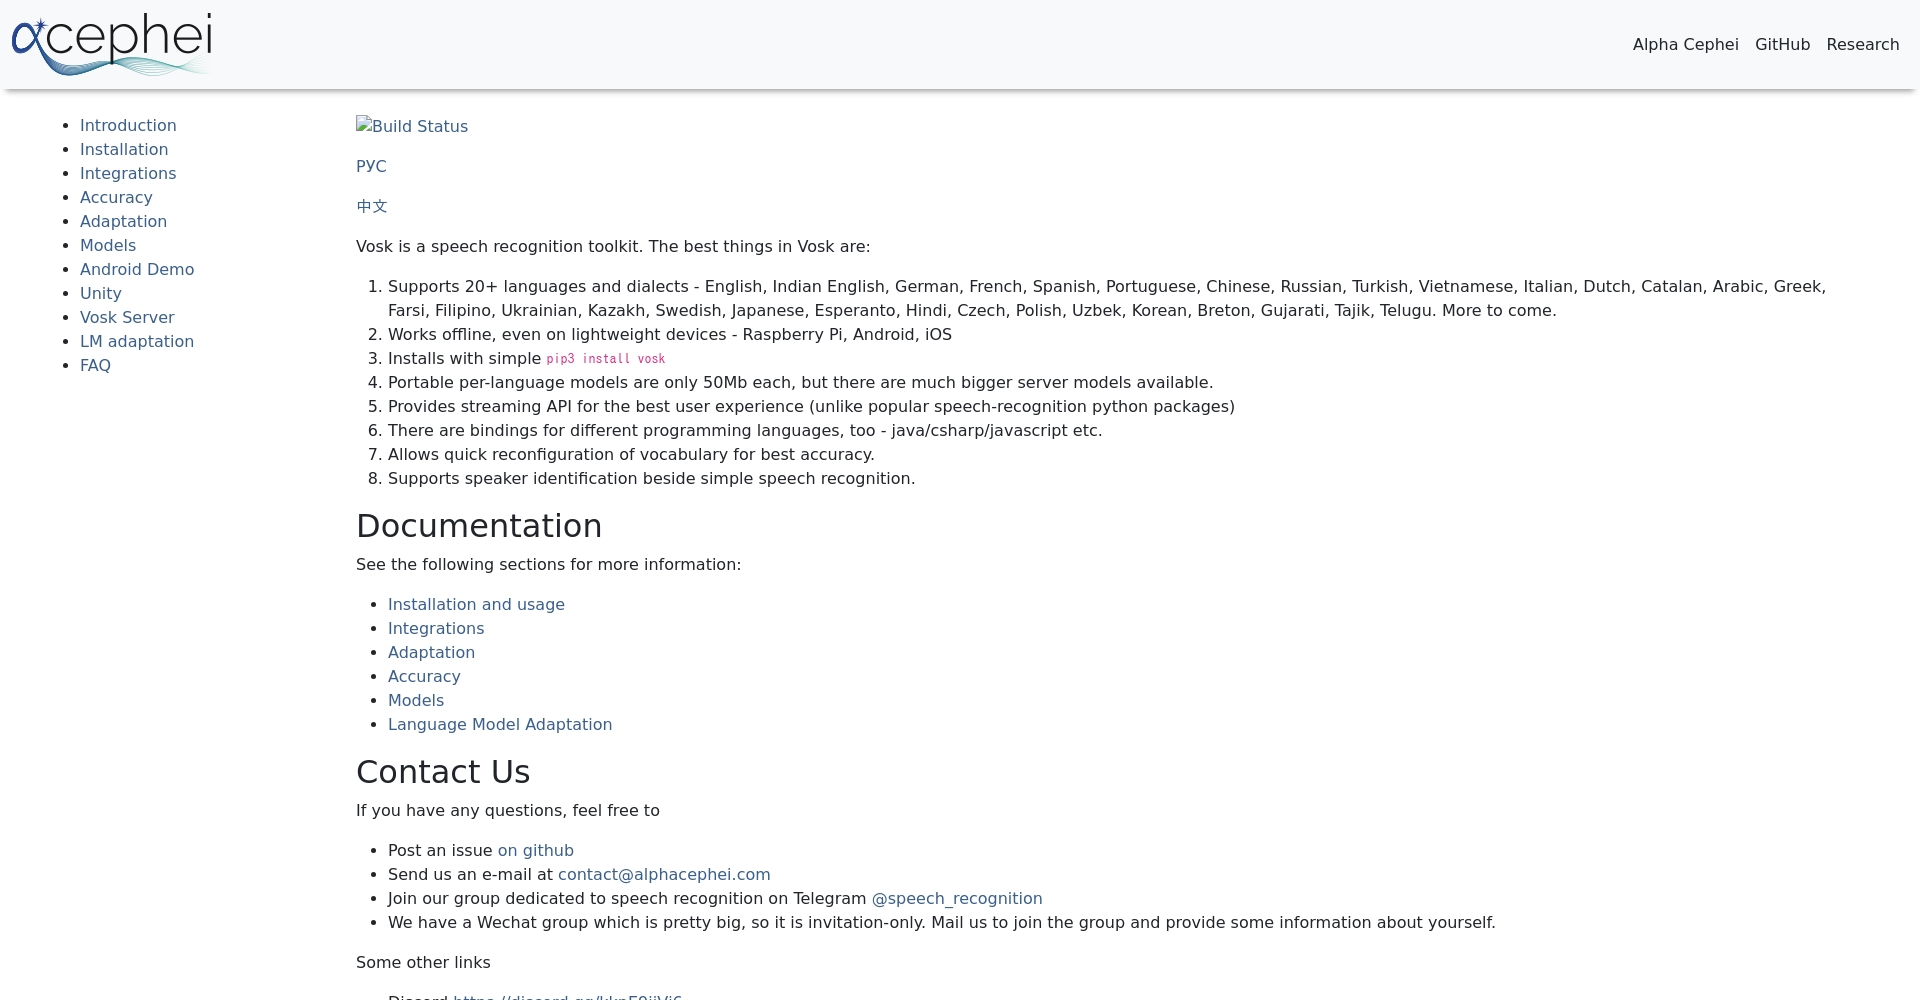
Task: Open Installation and usage link
Action: point(476,604)
